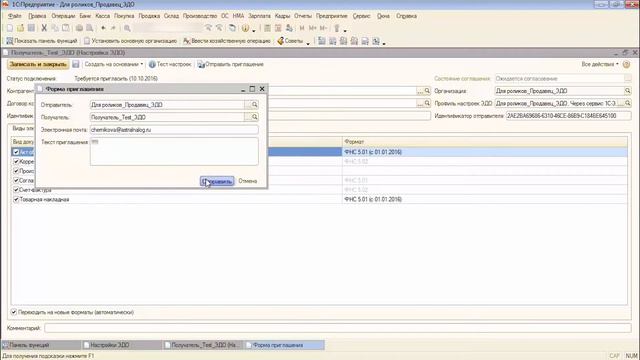Click the Undo arrow icon
640x360 pixels.
[x=103, y=28]
